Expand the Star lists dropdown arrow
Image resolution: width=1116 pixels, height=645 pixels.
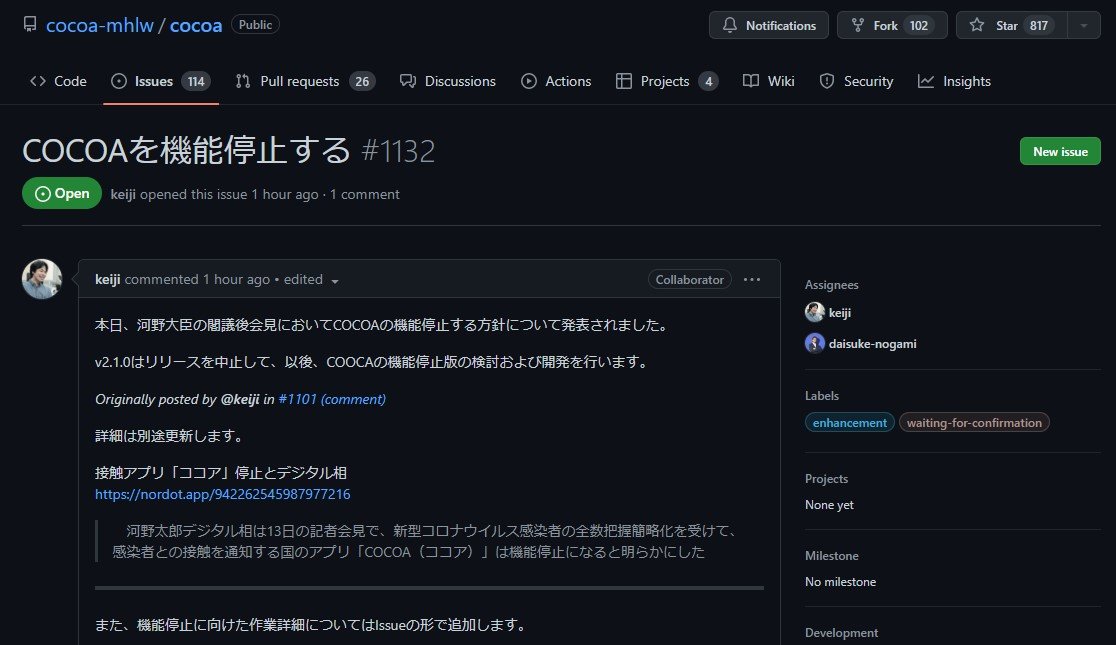(x=1084, y=25)
